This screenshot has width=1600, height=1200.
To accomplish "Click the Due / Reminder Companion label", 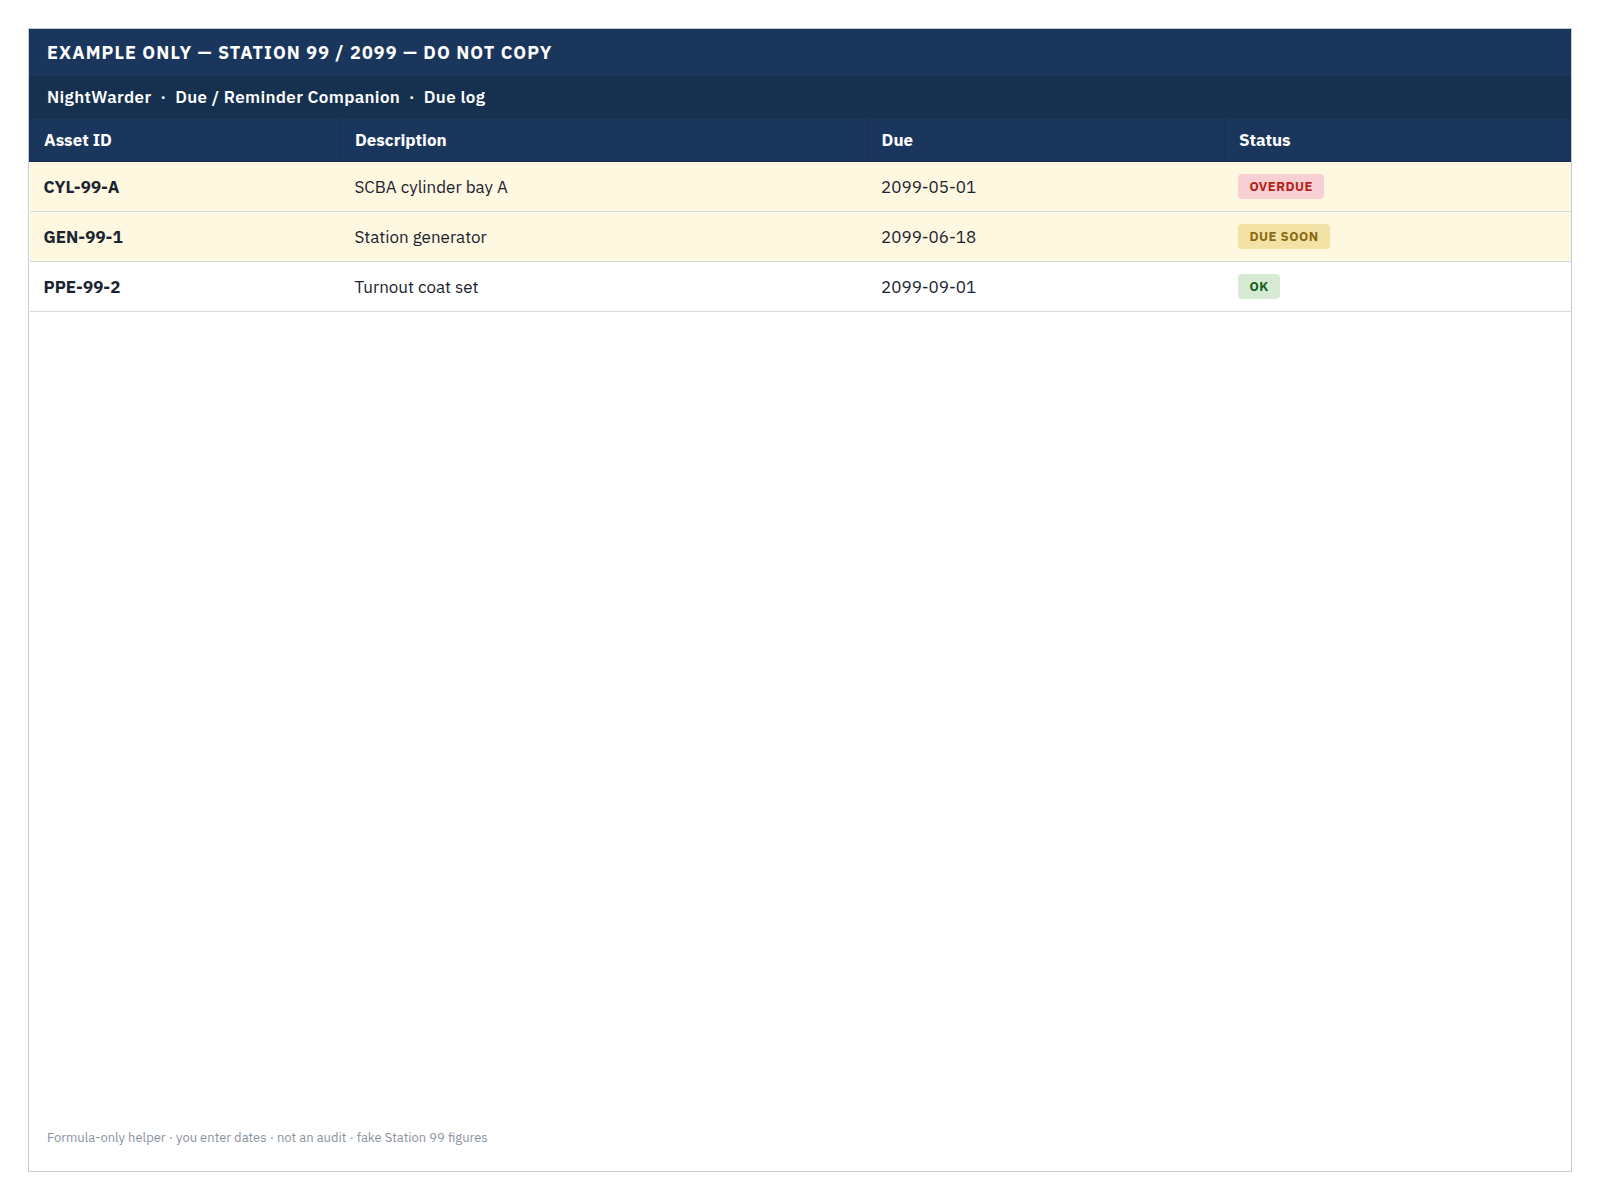I will (x=287, y=97).
